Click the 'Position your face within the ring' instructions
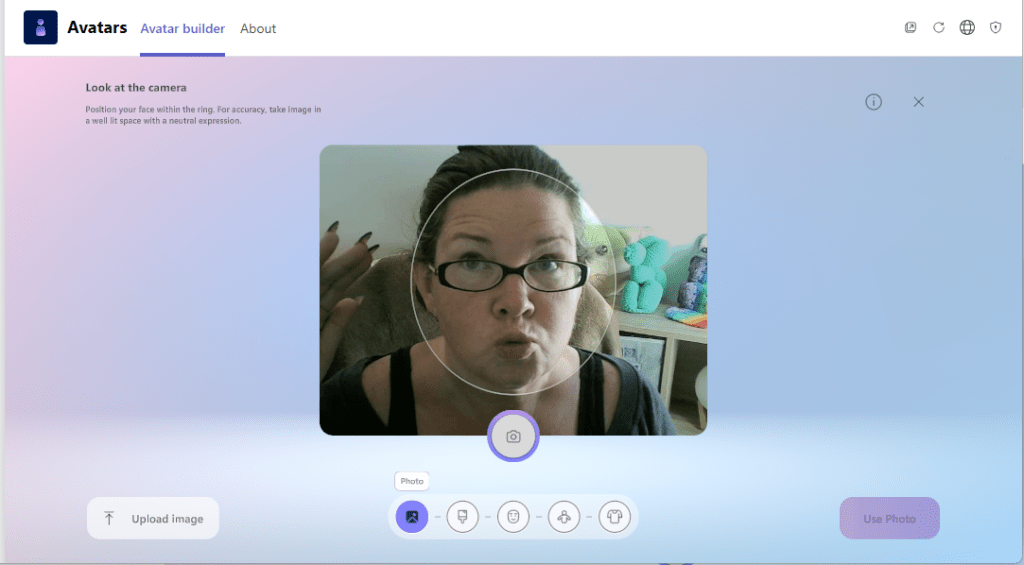The height and width of the screenshot is (565, 1024). [x=203, y=115]
